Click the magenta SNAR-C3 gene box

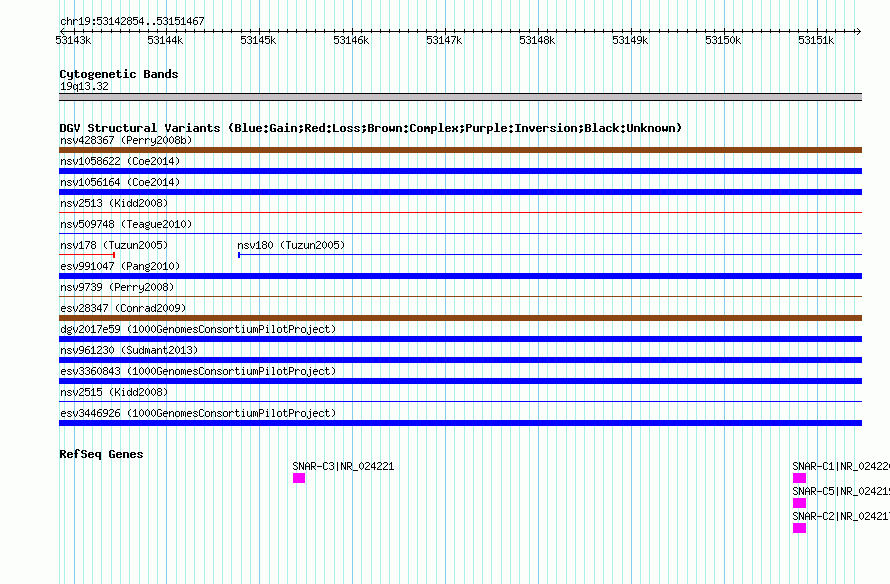click(299, 478)
